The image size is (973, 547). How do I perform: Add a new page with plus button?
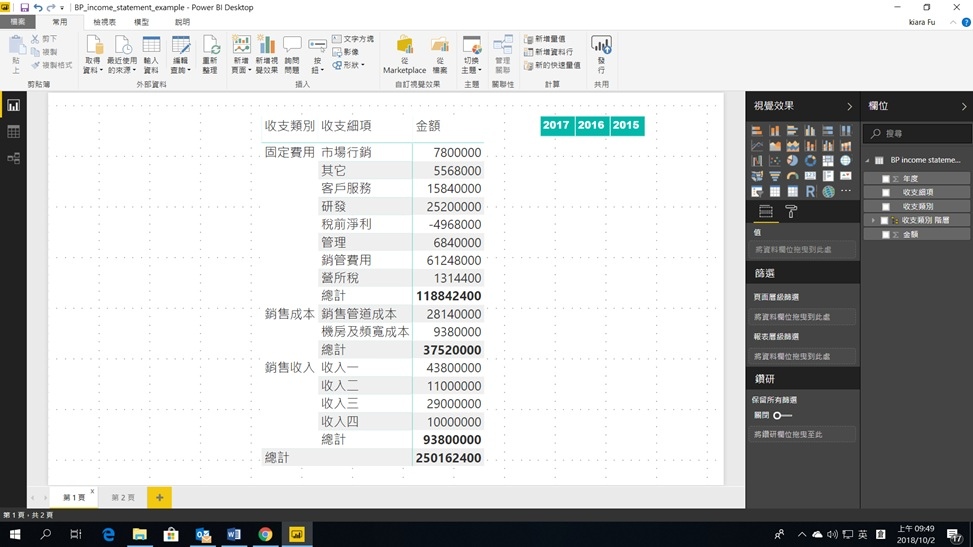(x=159, y=497)
